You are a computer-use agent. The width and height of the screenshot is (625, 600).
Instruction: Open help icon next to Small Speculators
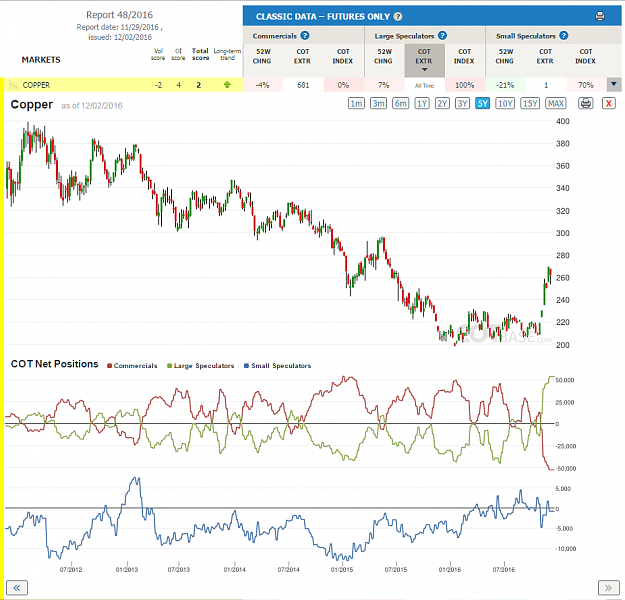click(x=563, y=35)
